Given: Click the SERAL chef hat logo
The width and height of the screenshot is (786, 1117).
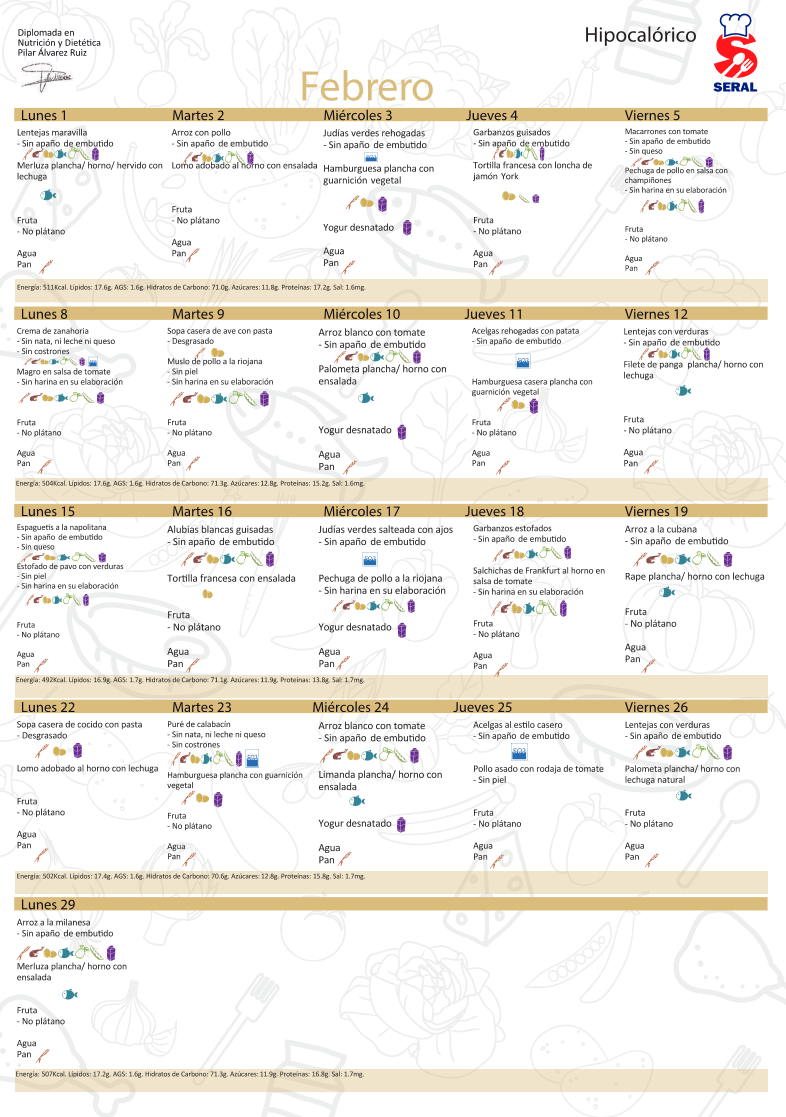Looking at the screenshot, I should tap(741, 45).
